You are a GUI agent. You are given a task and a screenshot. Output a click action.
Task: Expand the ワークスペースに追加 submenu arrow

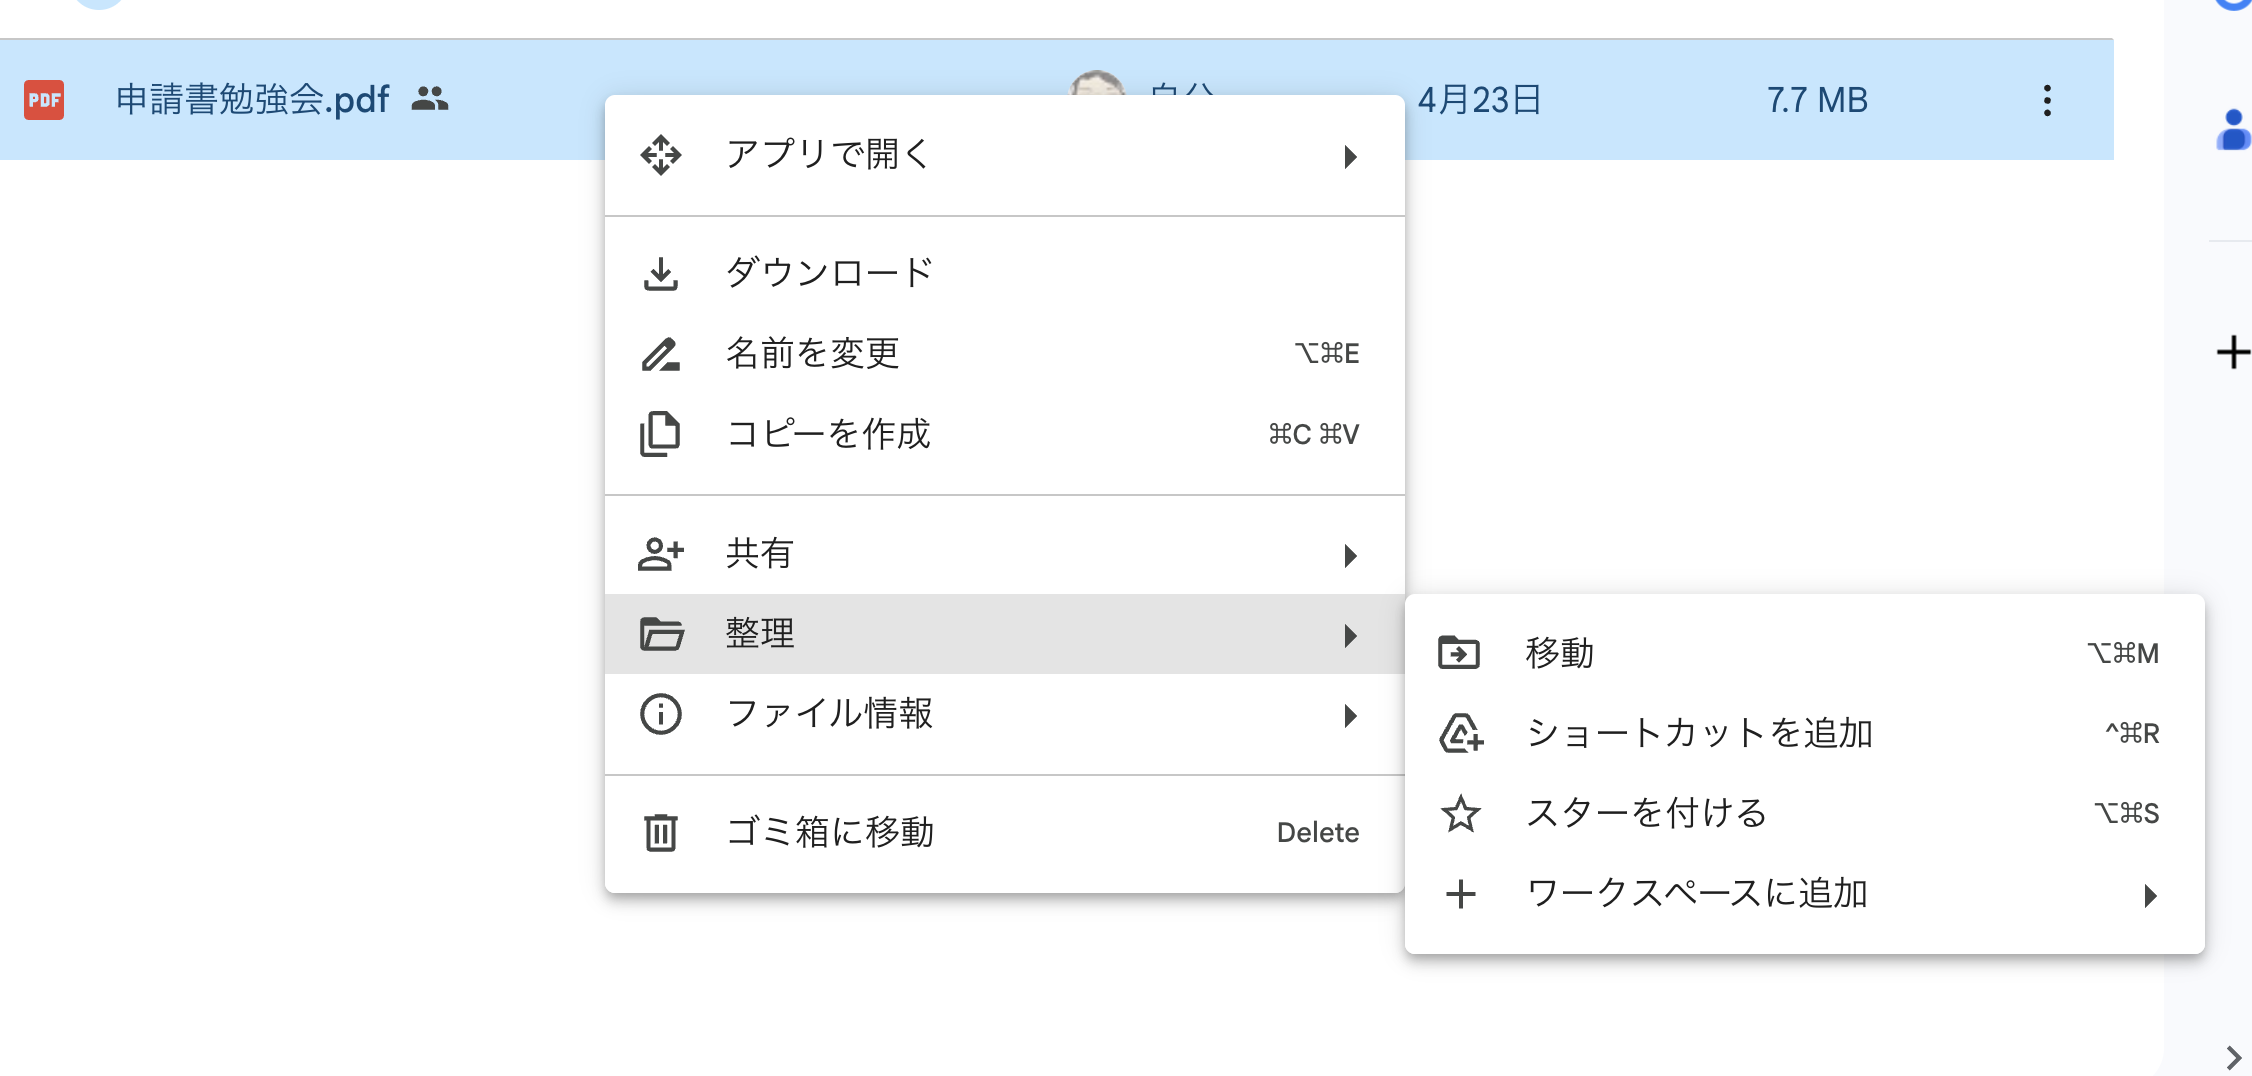pyautogui.click(x=2150, y=895)
